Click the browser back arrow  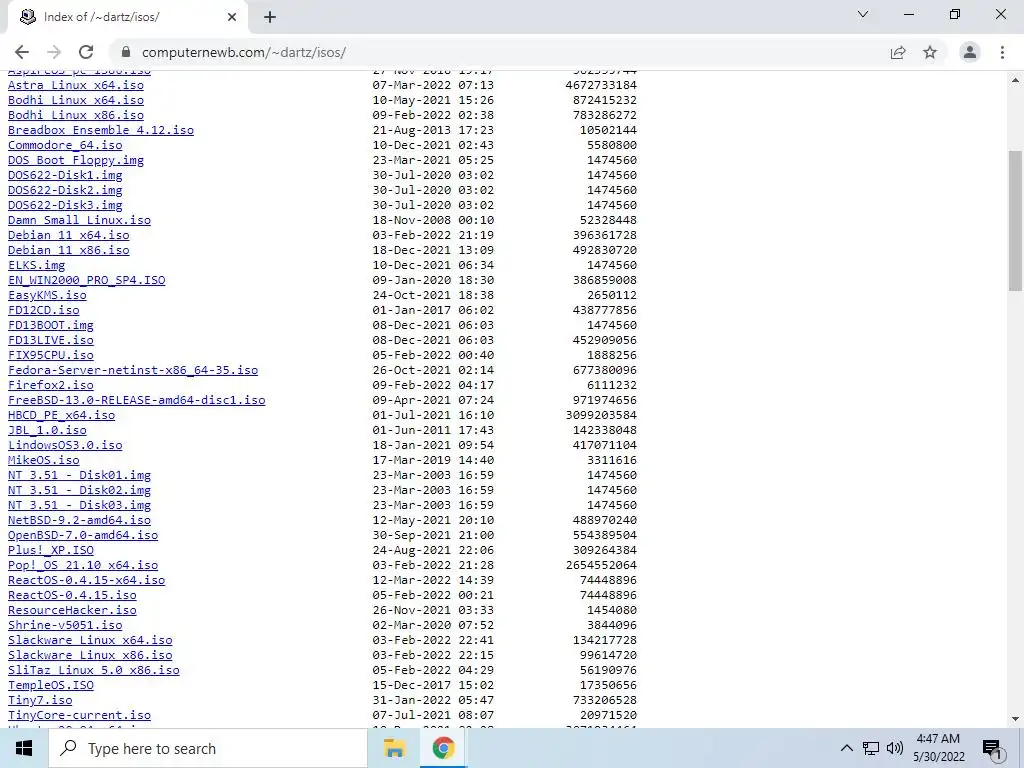pyautogui.click(x=22, y=52)
